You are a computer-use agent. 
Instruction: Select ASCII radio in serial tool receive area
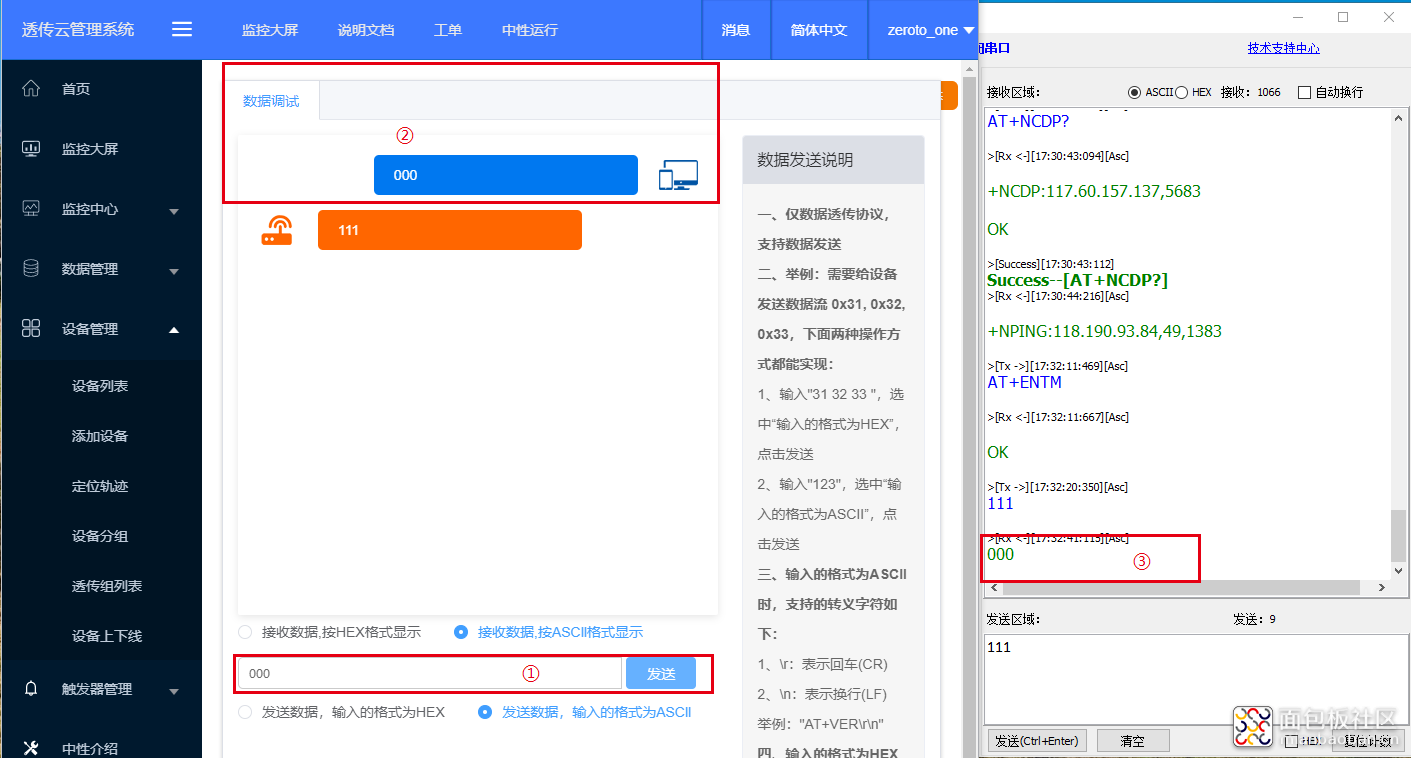point(1134,92)
